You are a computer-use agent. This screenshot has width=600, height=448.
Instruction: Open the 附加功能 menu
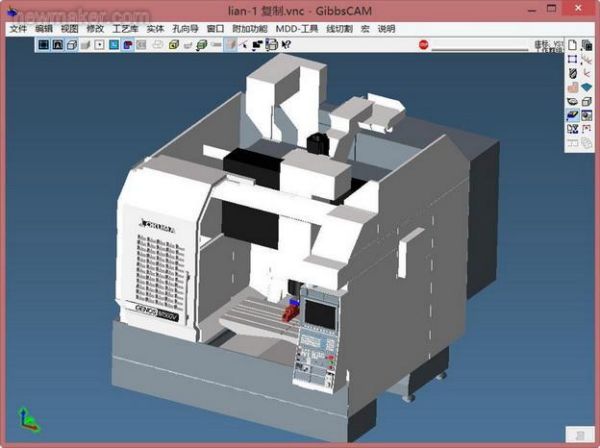pos(249,29)
